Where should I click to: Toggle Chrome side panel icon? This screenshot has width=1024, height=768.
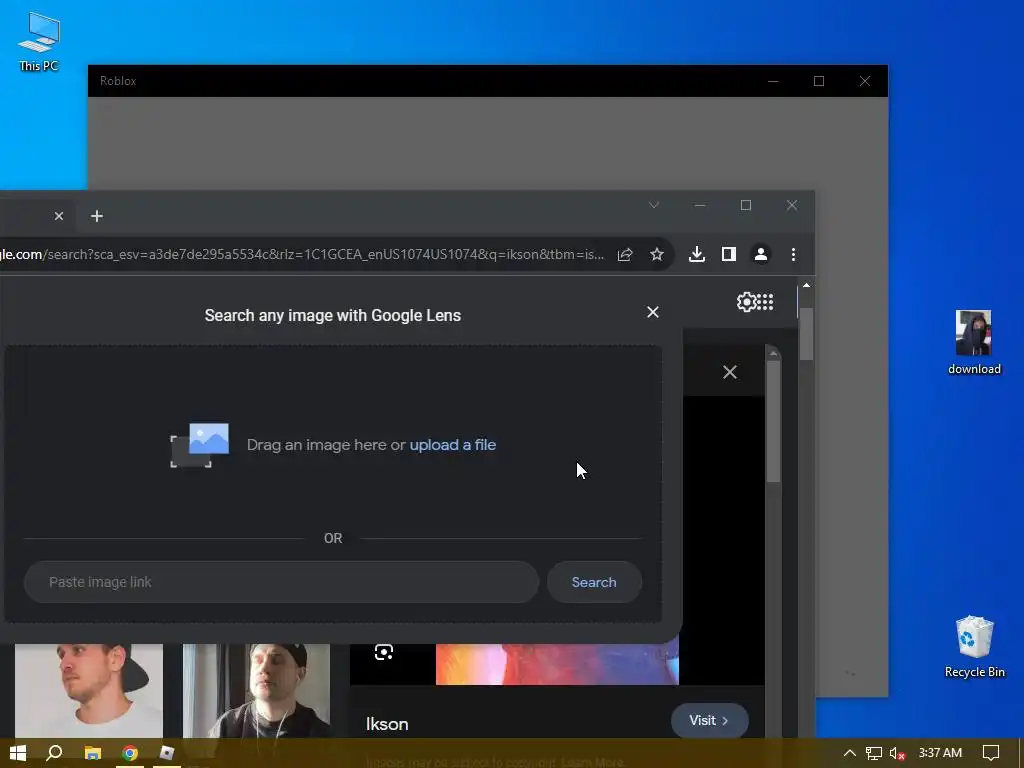coord(729,255)
